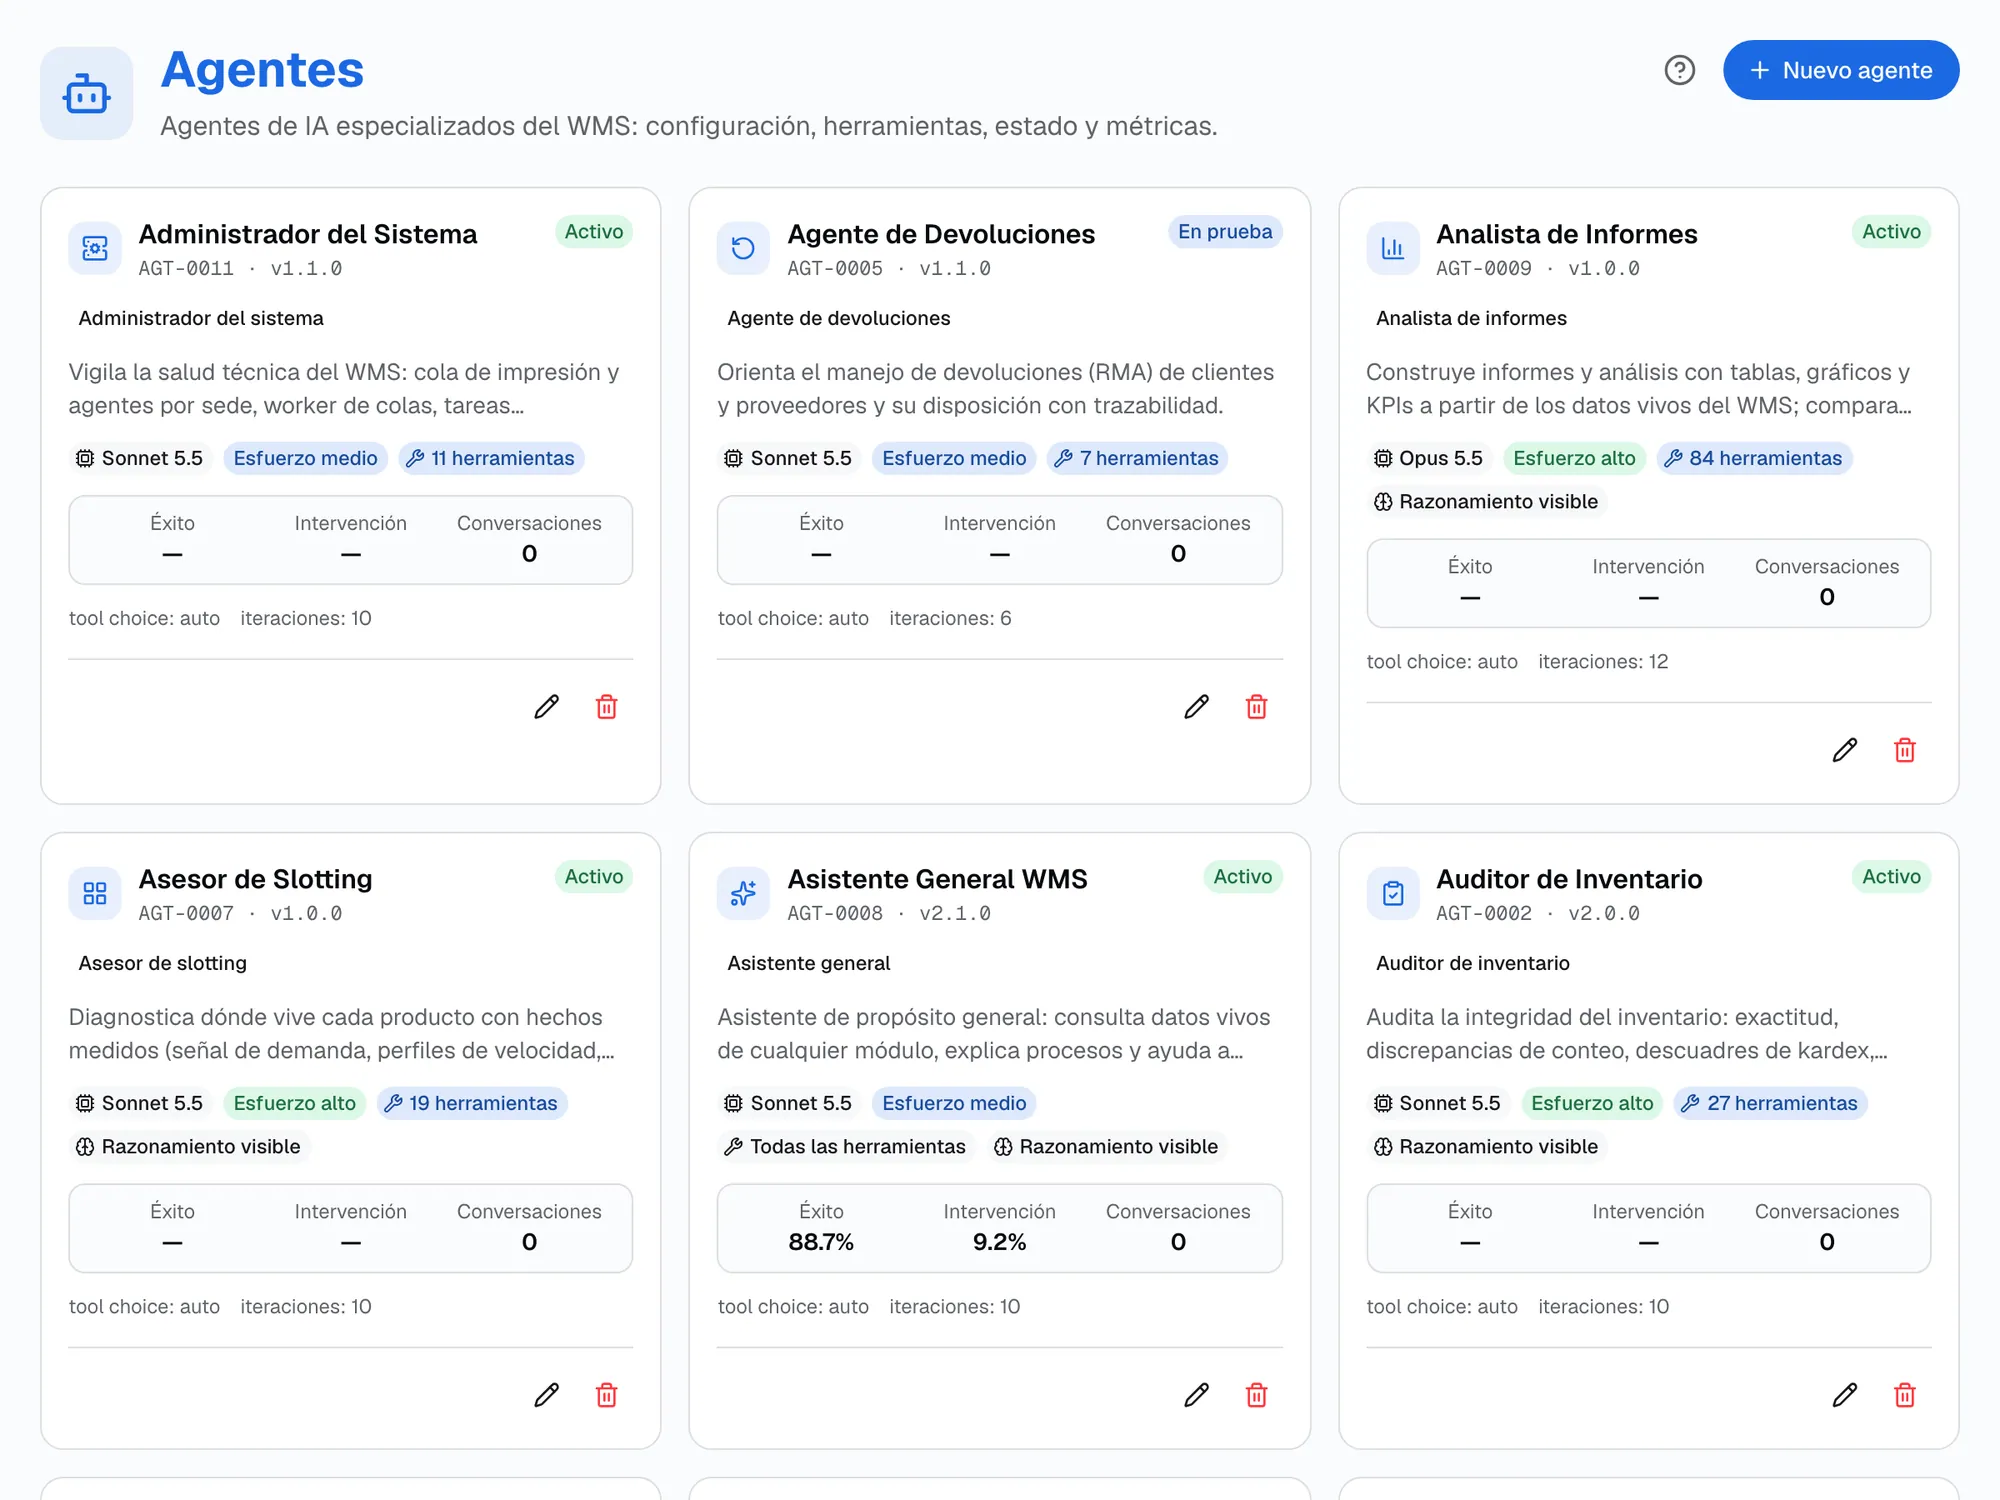
Task: Click Activo badge on Analista de Informes
Action: click(x=1891, y=232)
